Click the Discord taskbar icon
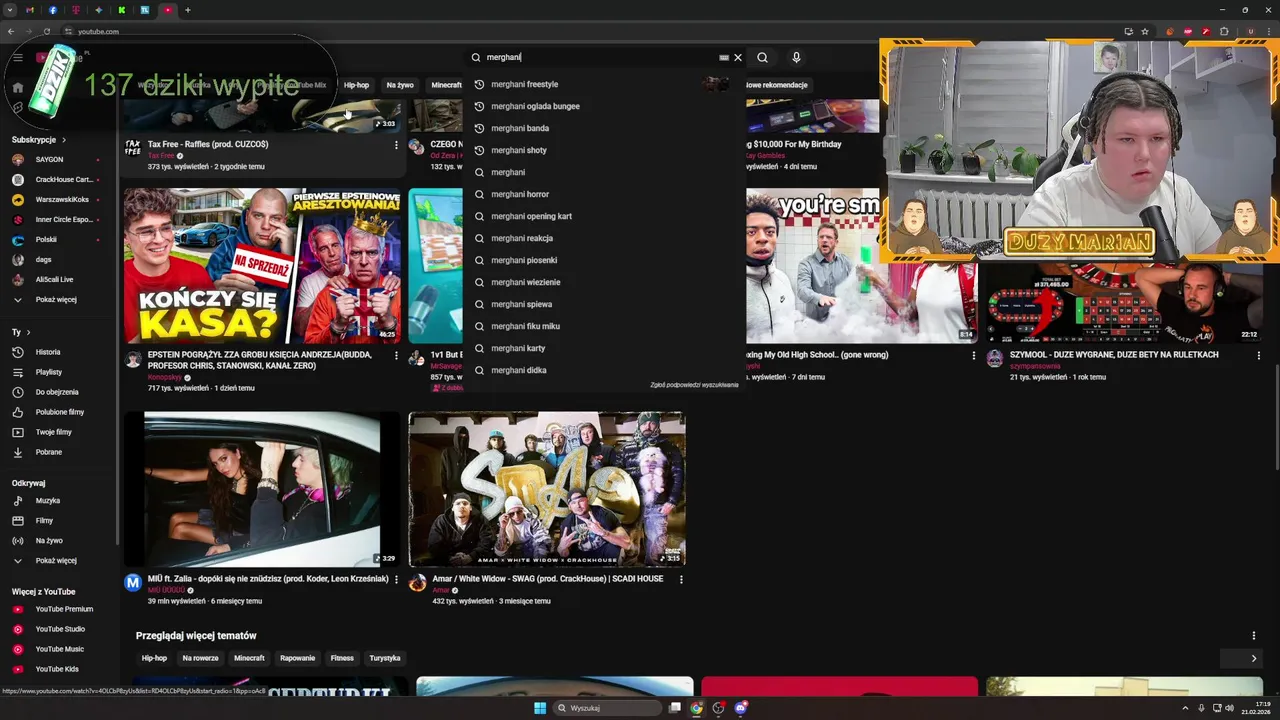1280x720 pixels. tap(741, 708)
